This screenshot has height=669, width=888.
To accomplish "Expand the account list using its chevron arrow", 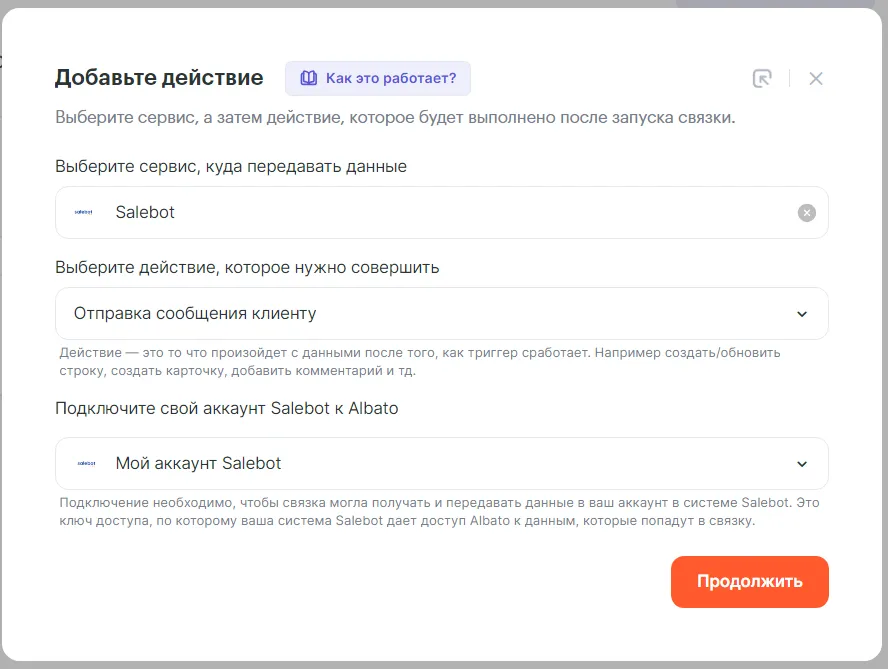I will pyautogui.click(x=801, y=464).
